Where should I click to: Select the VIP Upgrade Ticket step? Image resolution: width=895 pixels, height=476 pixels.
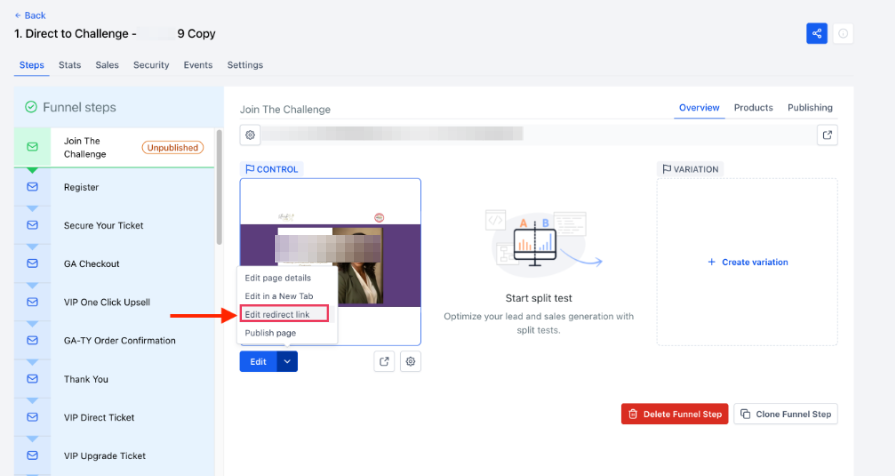coord(114,455)
